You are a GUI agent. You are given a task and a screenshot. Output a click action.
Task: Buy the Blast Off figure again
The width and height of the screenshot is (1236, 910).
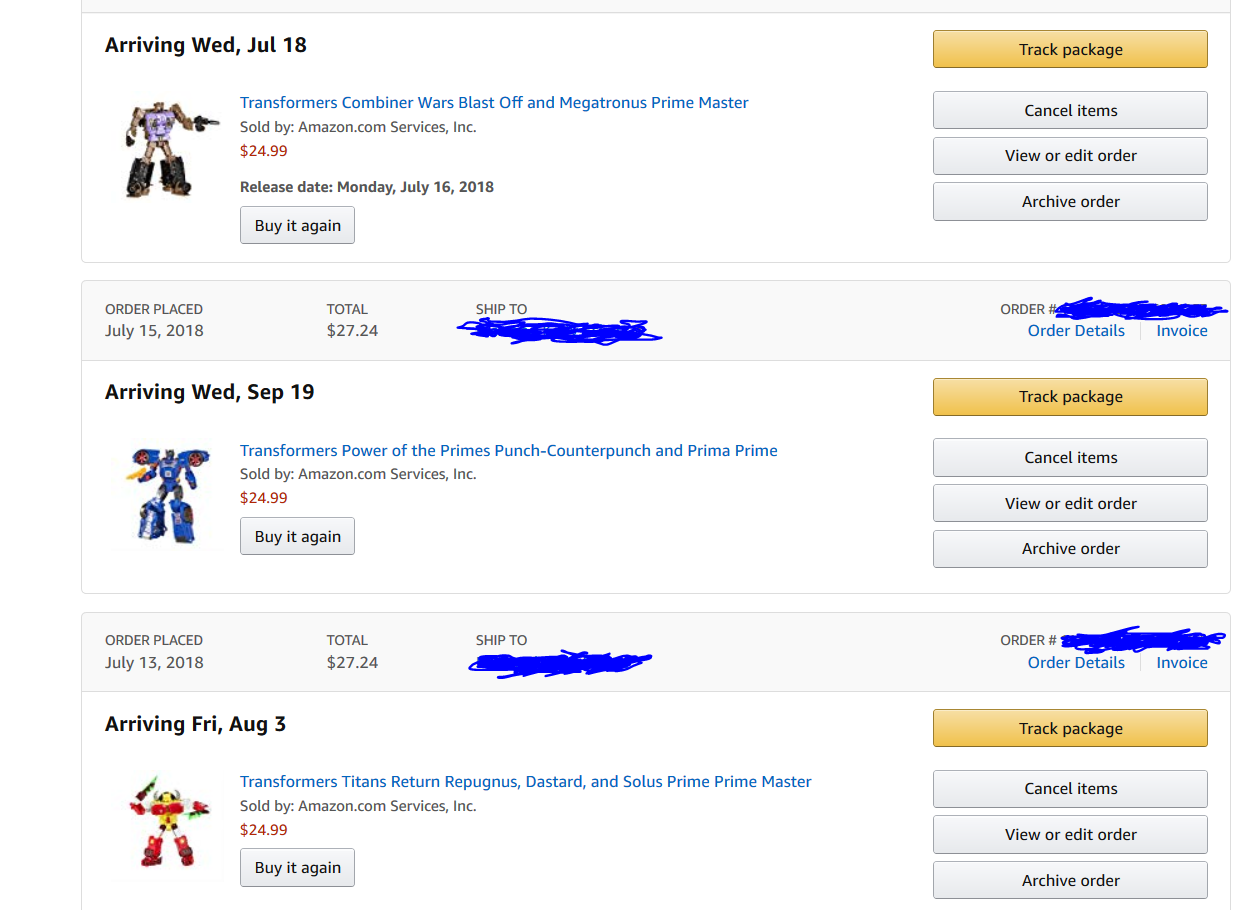point(297,226)
